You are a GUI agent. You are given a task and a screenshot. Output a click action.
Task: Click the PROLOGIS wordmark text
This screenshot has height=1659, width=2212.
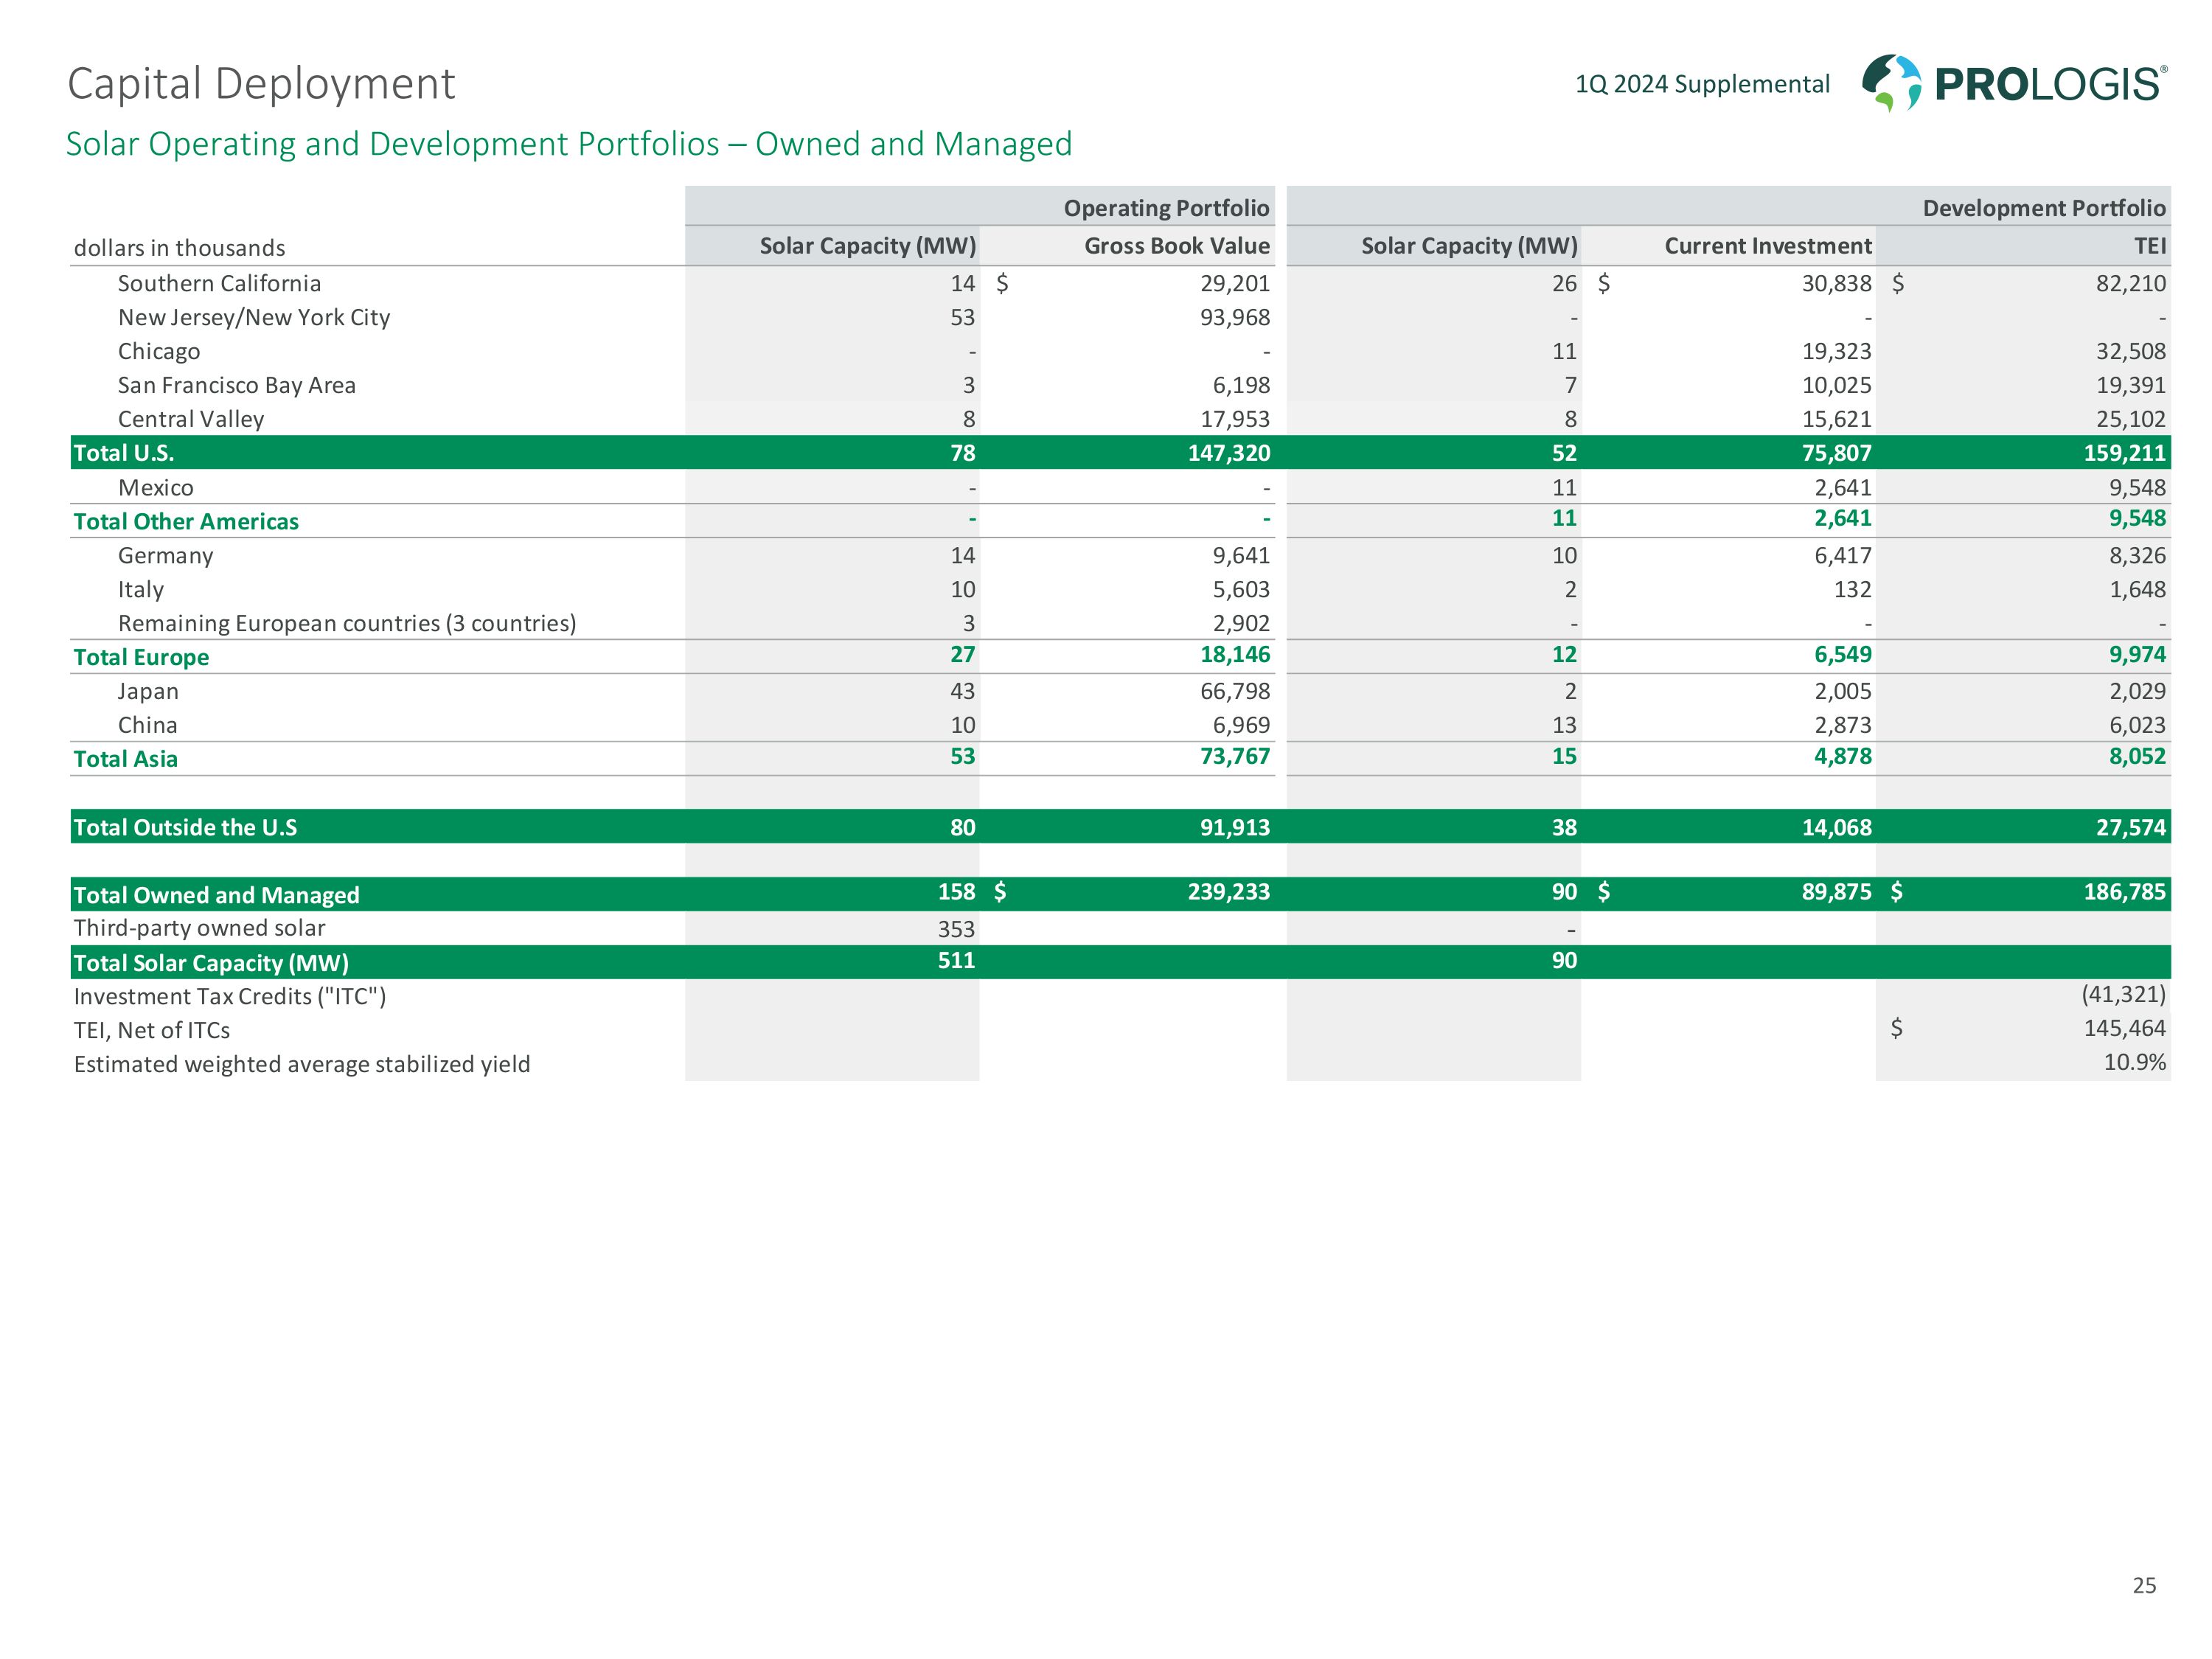(x=2049, y=84)
